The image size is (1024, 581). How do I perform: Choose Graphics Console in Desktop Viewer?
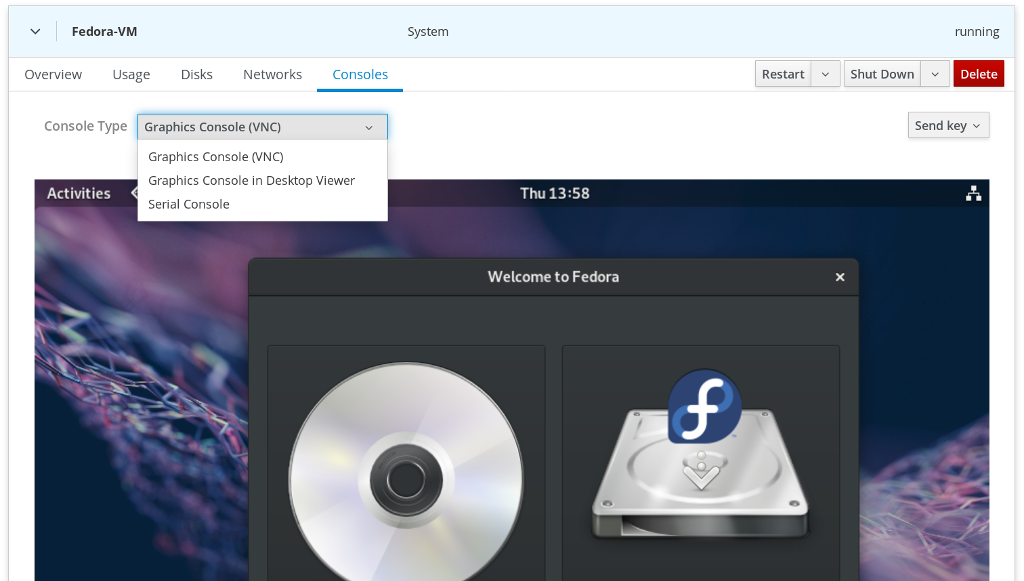pos(262,180)
